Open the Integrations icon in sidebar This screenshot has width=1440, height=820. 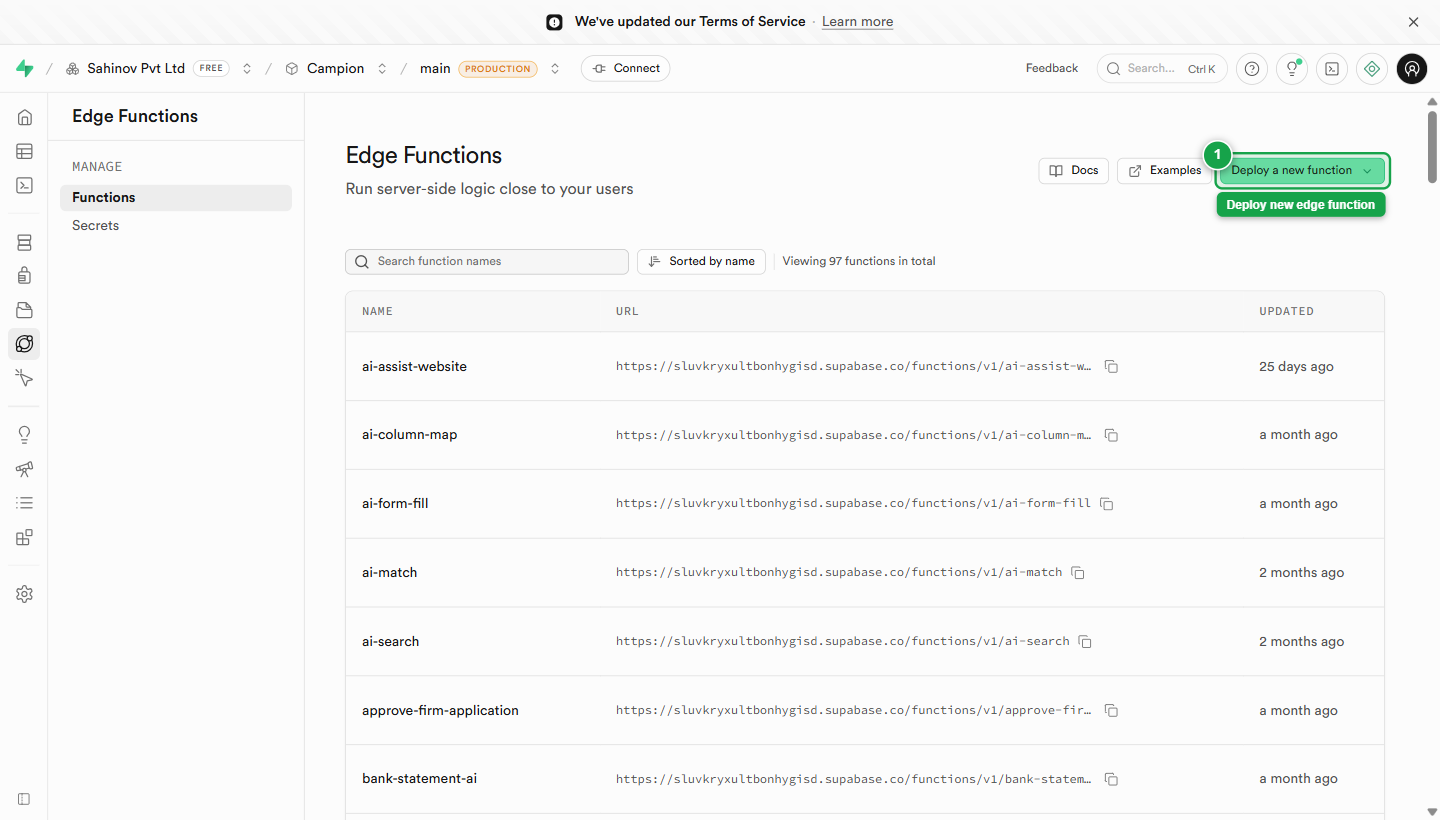[24, 537]
